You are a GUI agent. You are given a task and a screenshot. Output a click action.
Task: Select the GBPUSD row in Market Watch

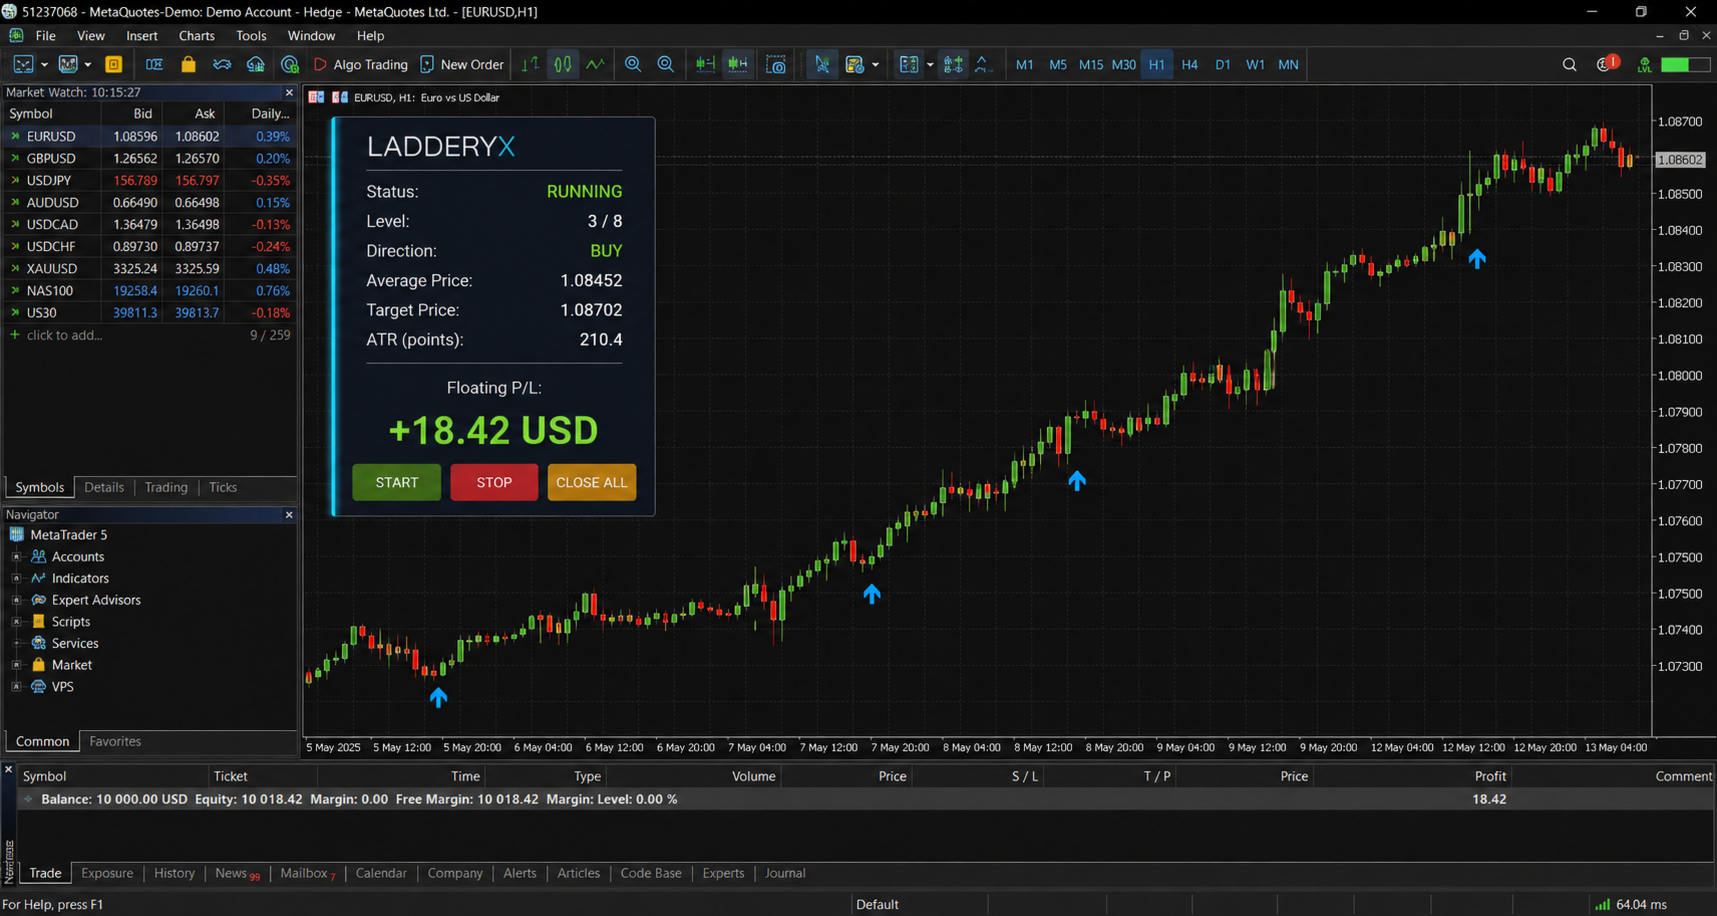pos(150,158)
